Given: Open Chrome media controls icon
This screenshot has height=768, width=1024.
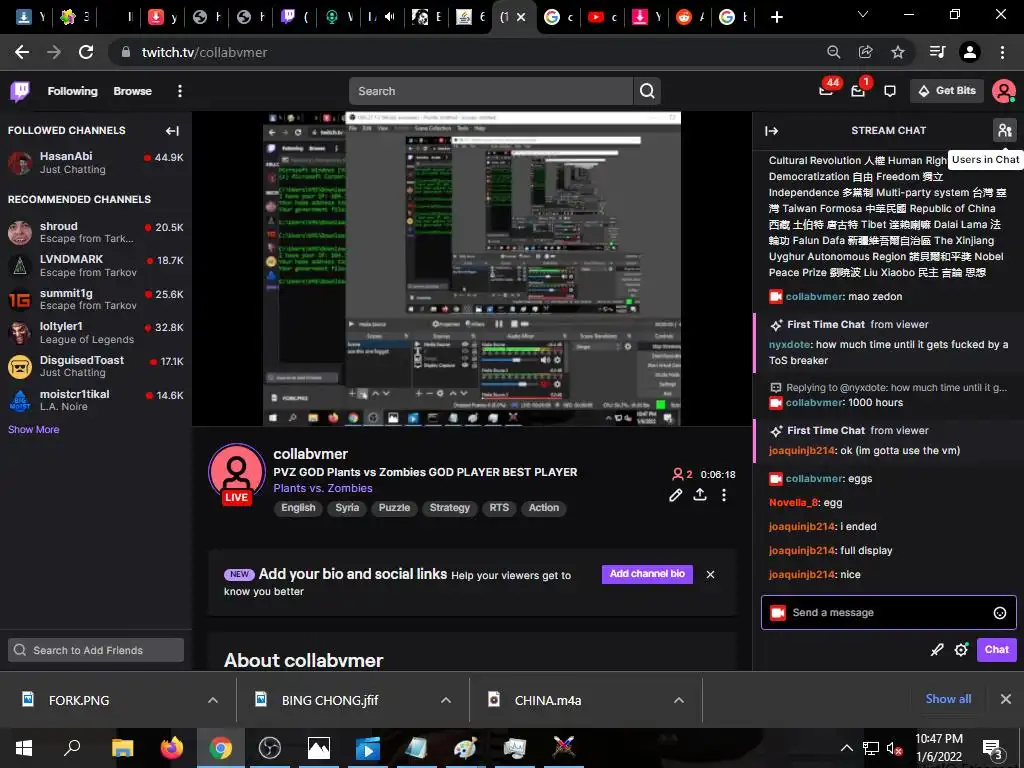Looking at the screenshot, I should pos(937,52).
